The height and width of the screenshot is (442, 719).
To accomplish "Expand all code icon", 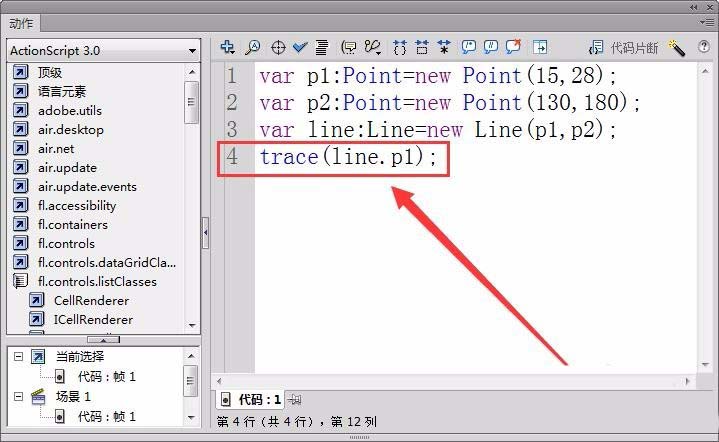I will pos(443,47).
